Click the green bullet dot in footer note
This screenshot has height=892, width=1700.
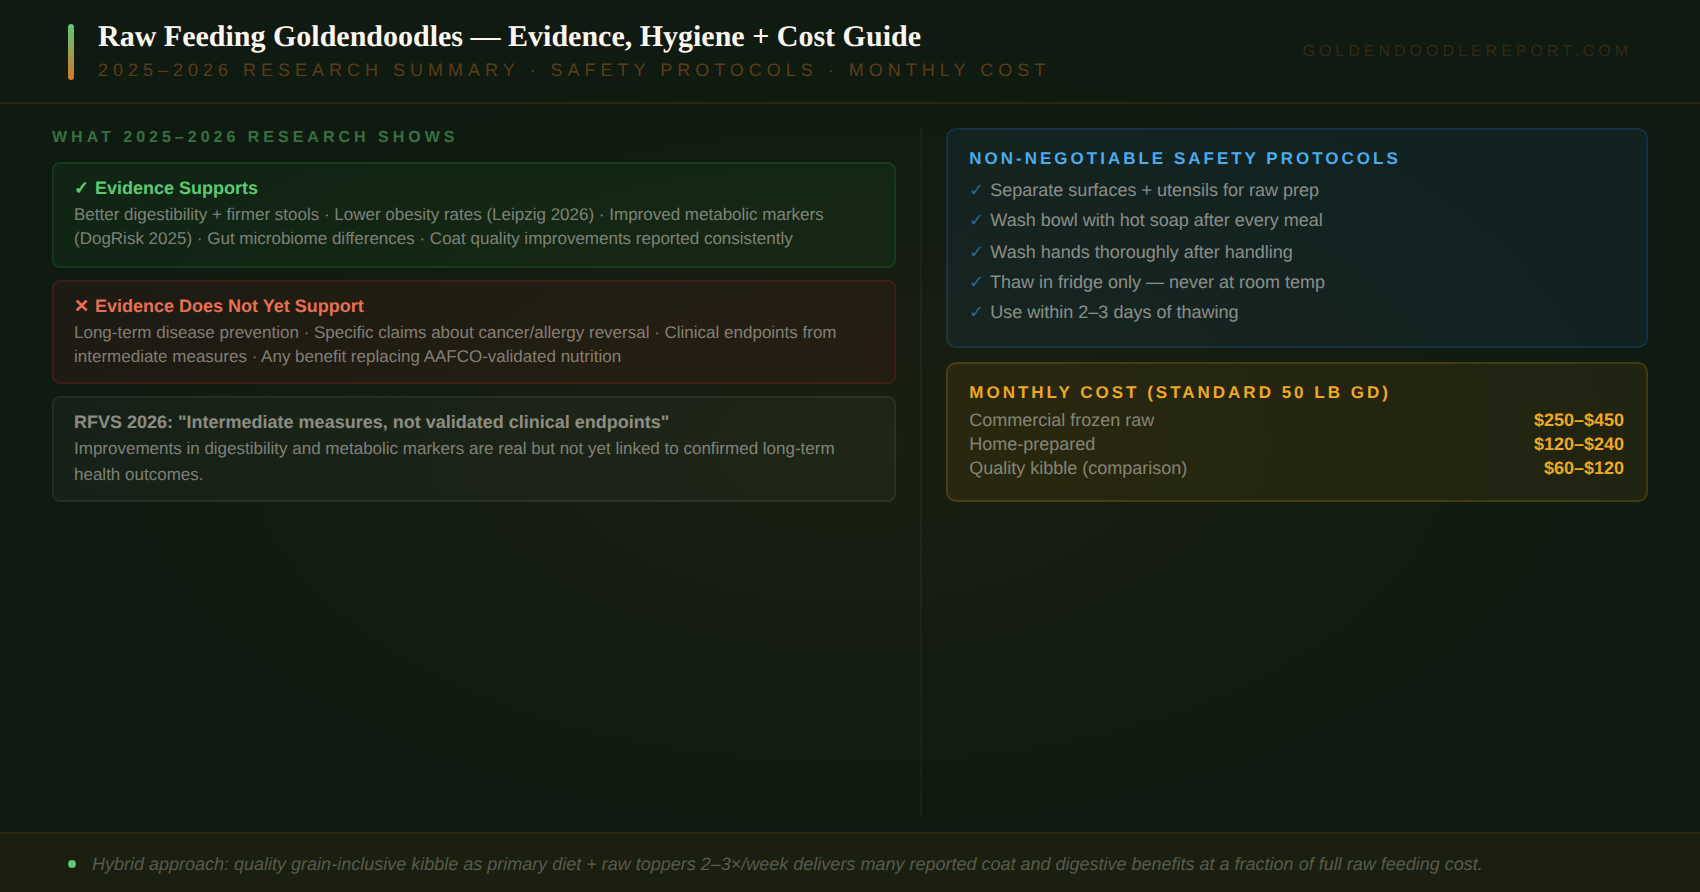pyautogui.click(x=72, y=864)
